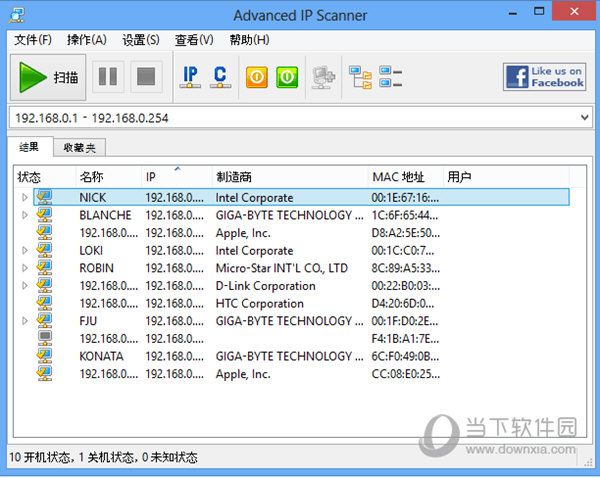
Task: Sort by the 名称 column header
Action: (x=109, y=177)
